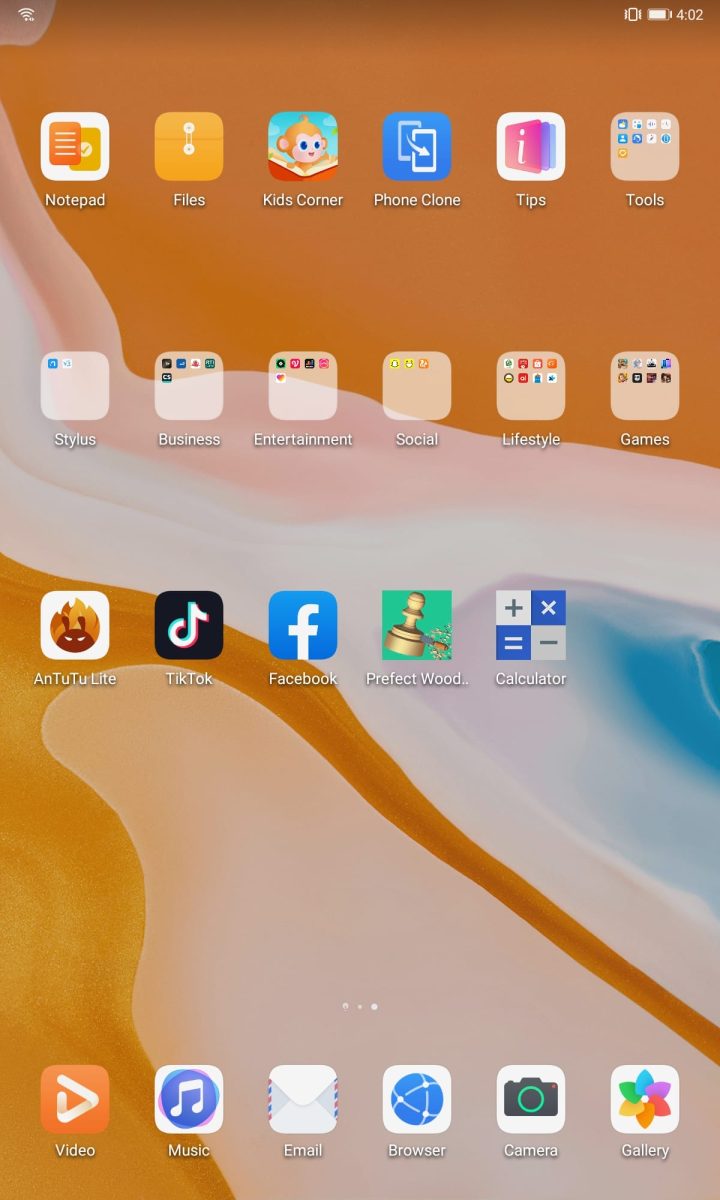The width and height of the screenshot is (720, 1200).
Task: Open the Prefect Wood game
Action: [x=417, y=625]
